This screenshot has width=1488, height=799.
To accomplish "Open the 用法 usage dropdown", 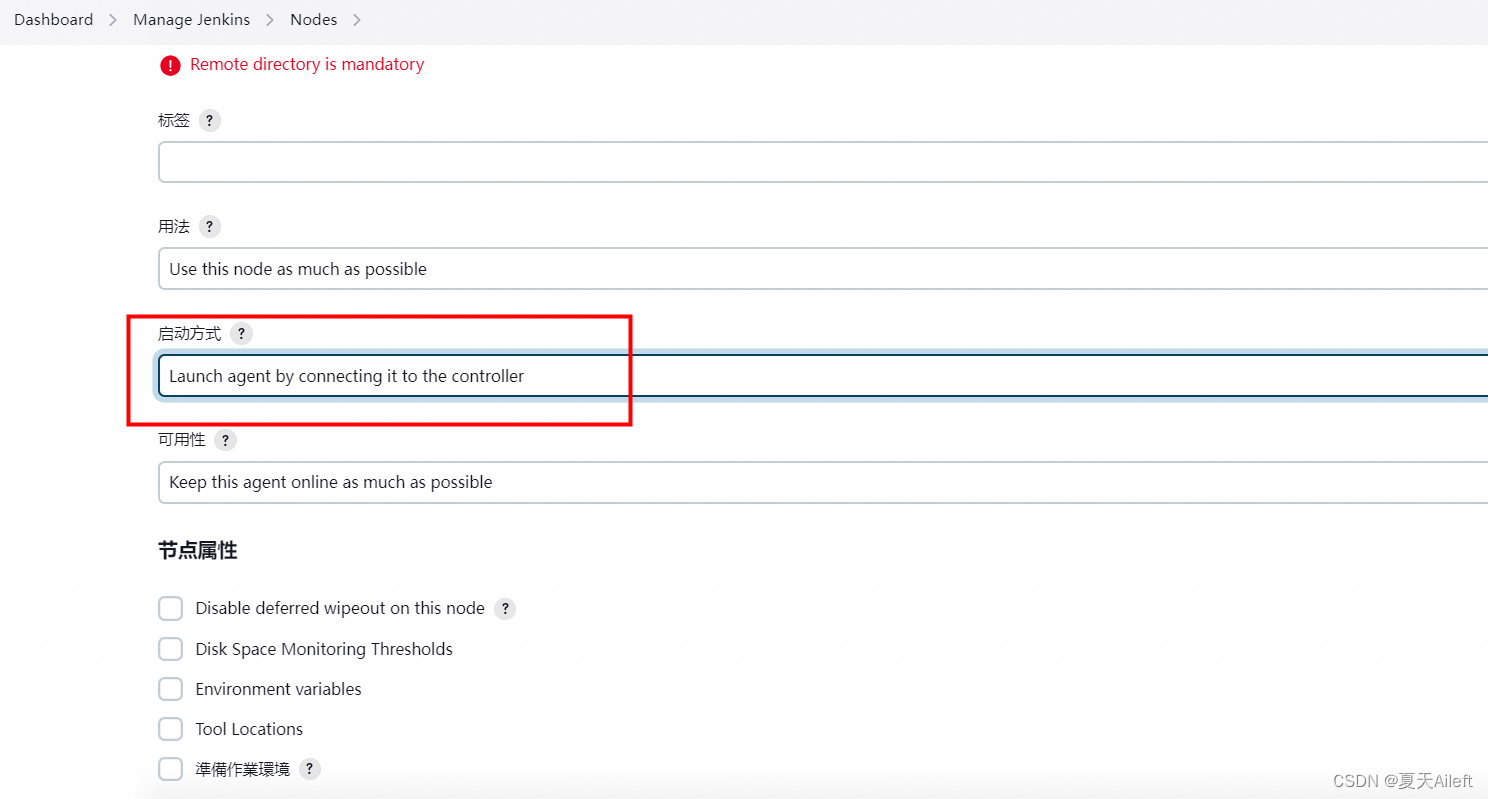I will pos(820,269).
